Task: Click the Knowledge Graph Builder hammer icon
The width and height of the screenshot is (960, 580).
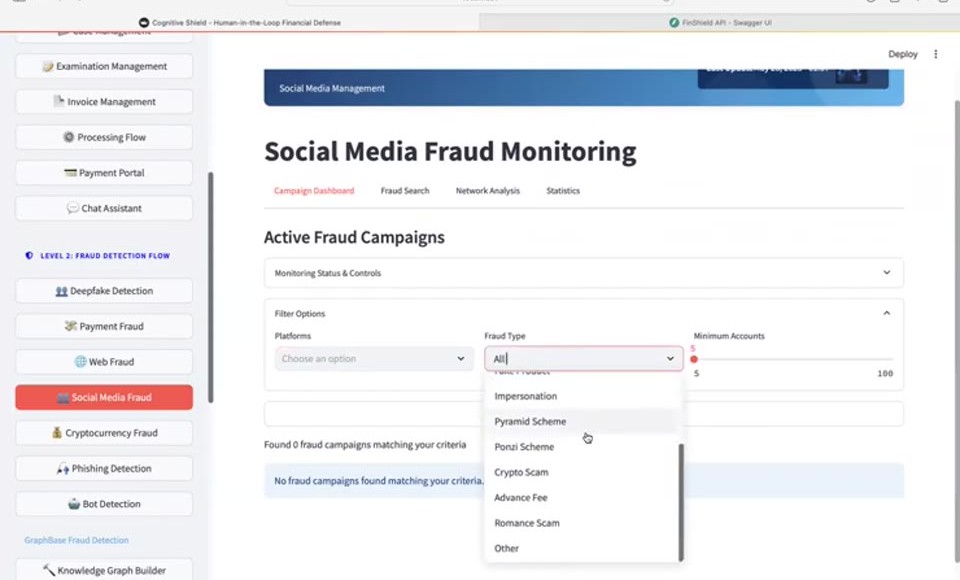Action: coord(49,570)
